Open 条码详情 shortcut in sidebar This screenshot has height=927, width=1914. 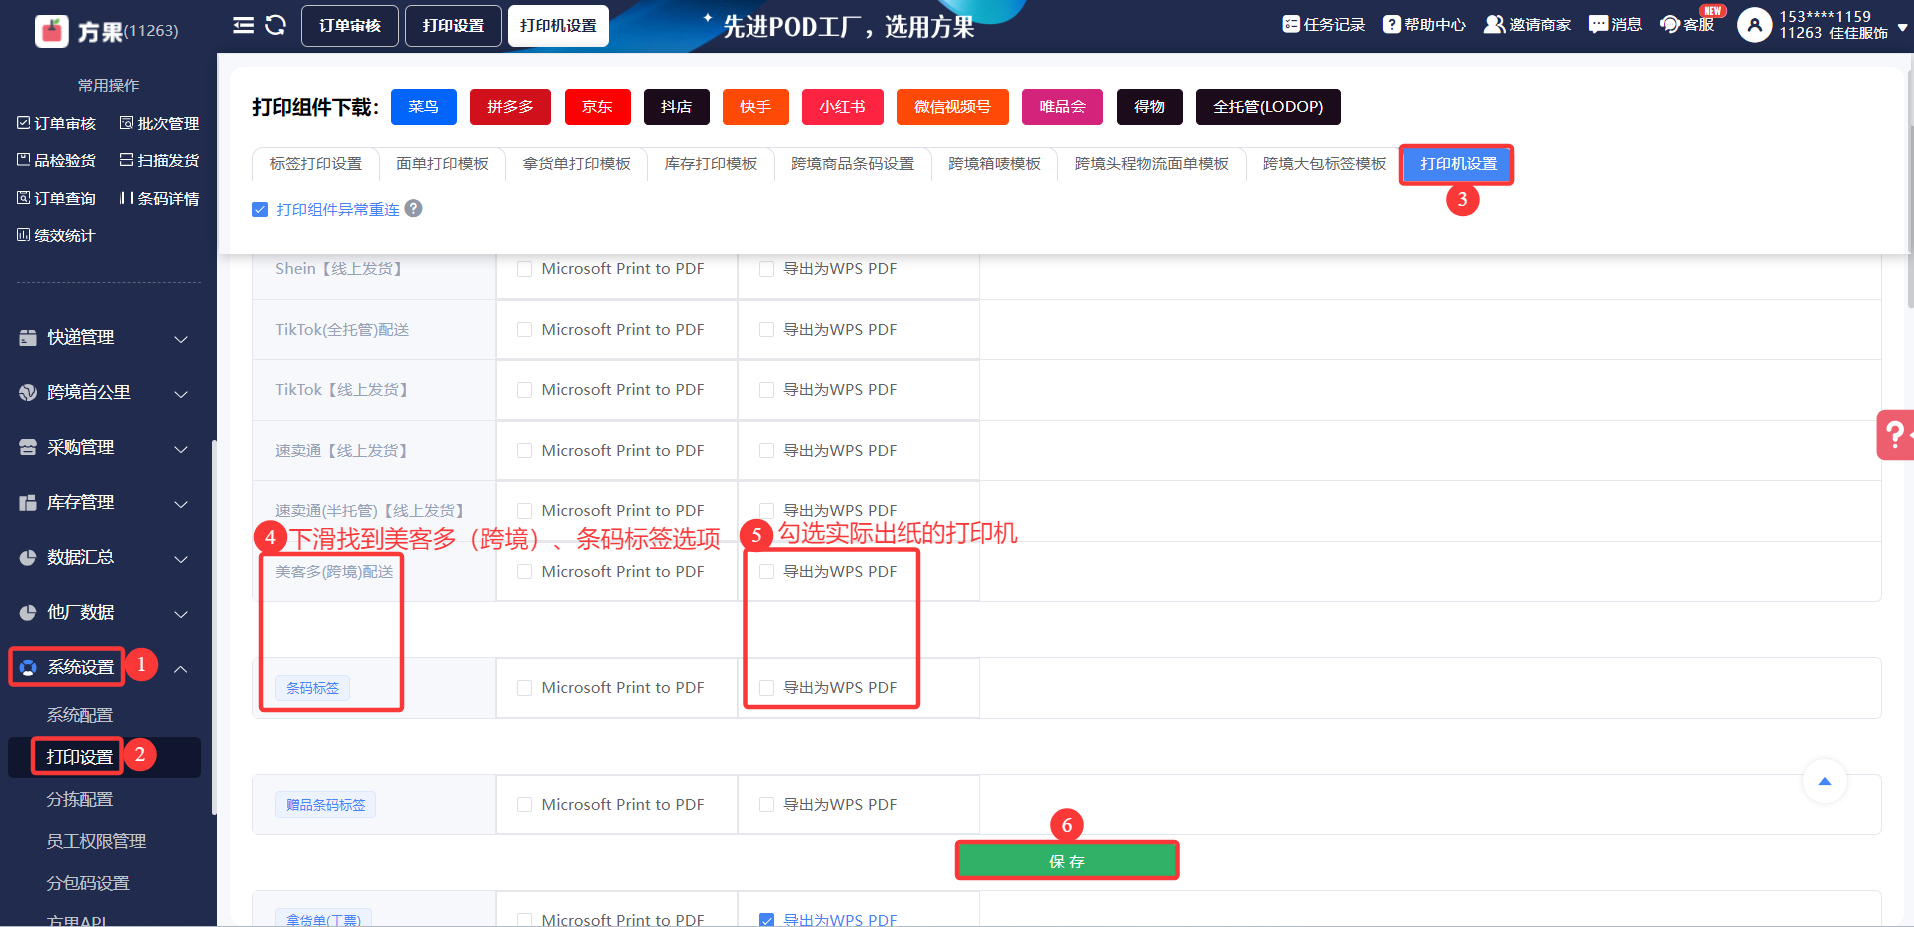(160, 198)
